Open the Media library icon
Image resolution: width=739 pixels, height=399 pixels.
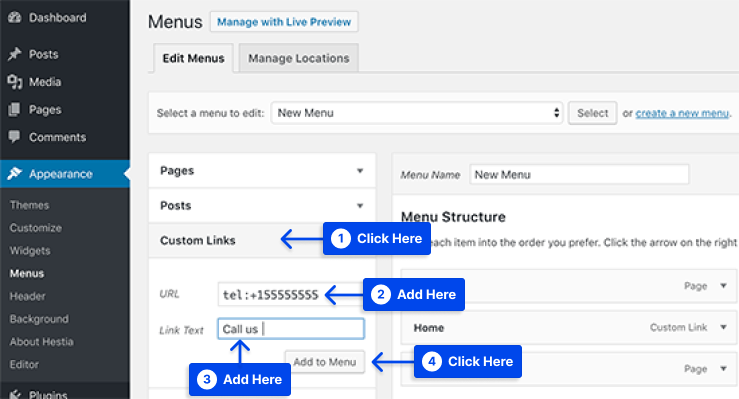tap(15, 82)
